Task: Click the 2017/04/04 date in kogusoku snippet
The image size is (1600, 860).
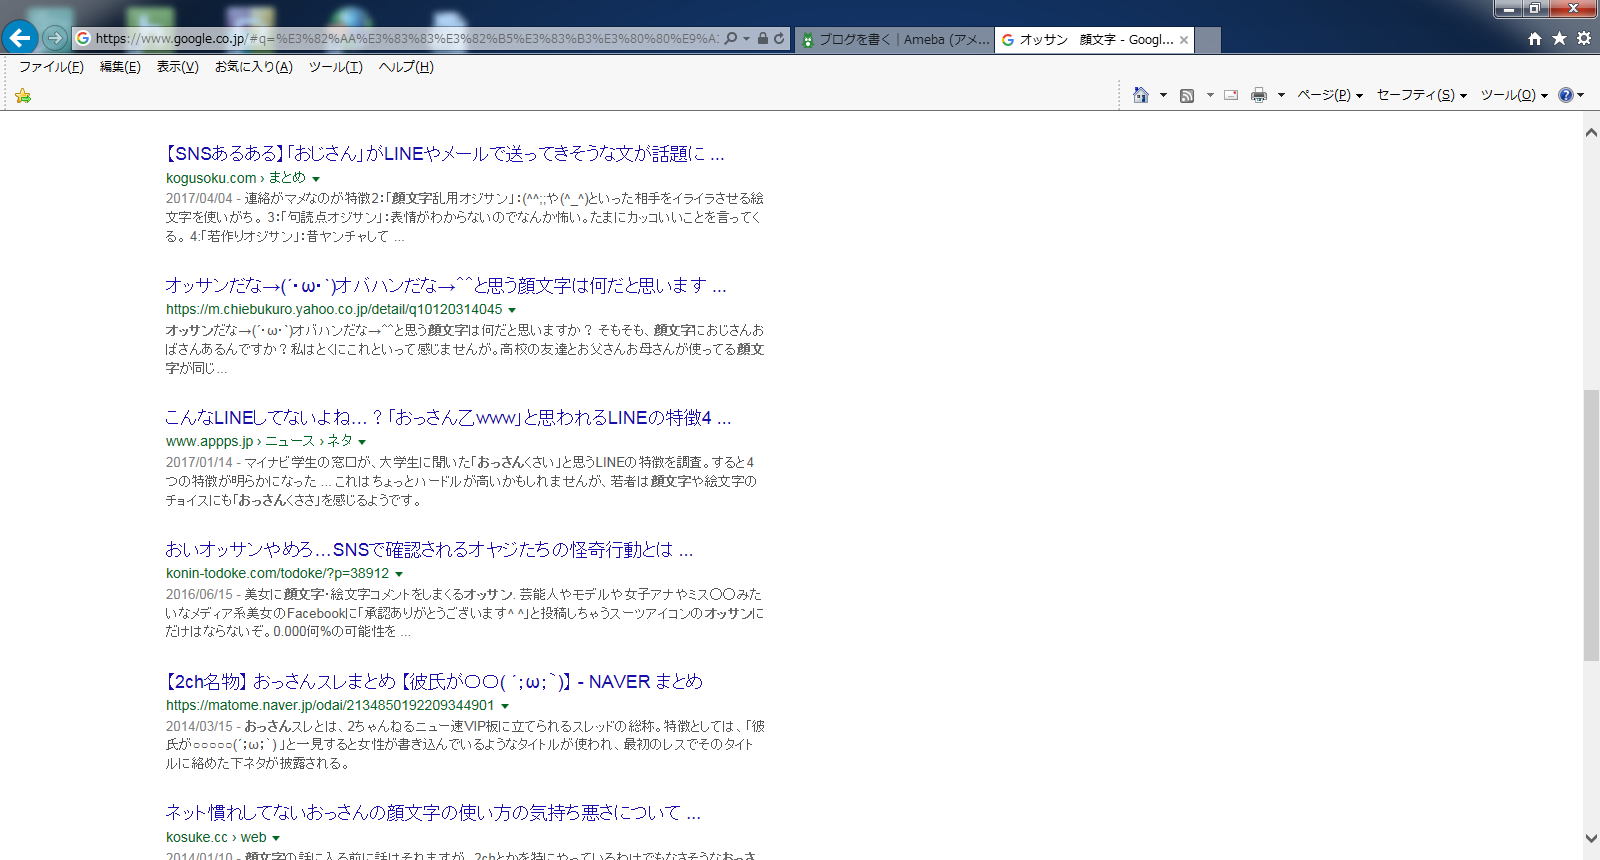Action: tap(199, 198)
